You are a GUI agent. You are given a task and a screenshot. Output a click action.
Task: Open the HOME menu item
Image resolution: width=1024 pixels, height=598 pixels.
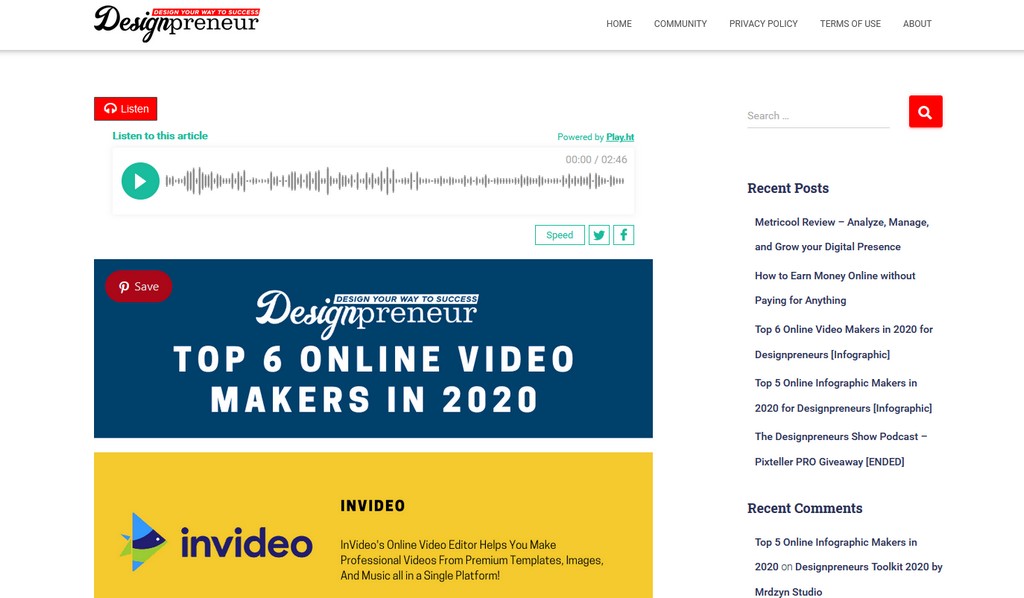coord(618,23)
